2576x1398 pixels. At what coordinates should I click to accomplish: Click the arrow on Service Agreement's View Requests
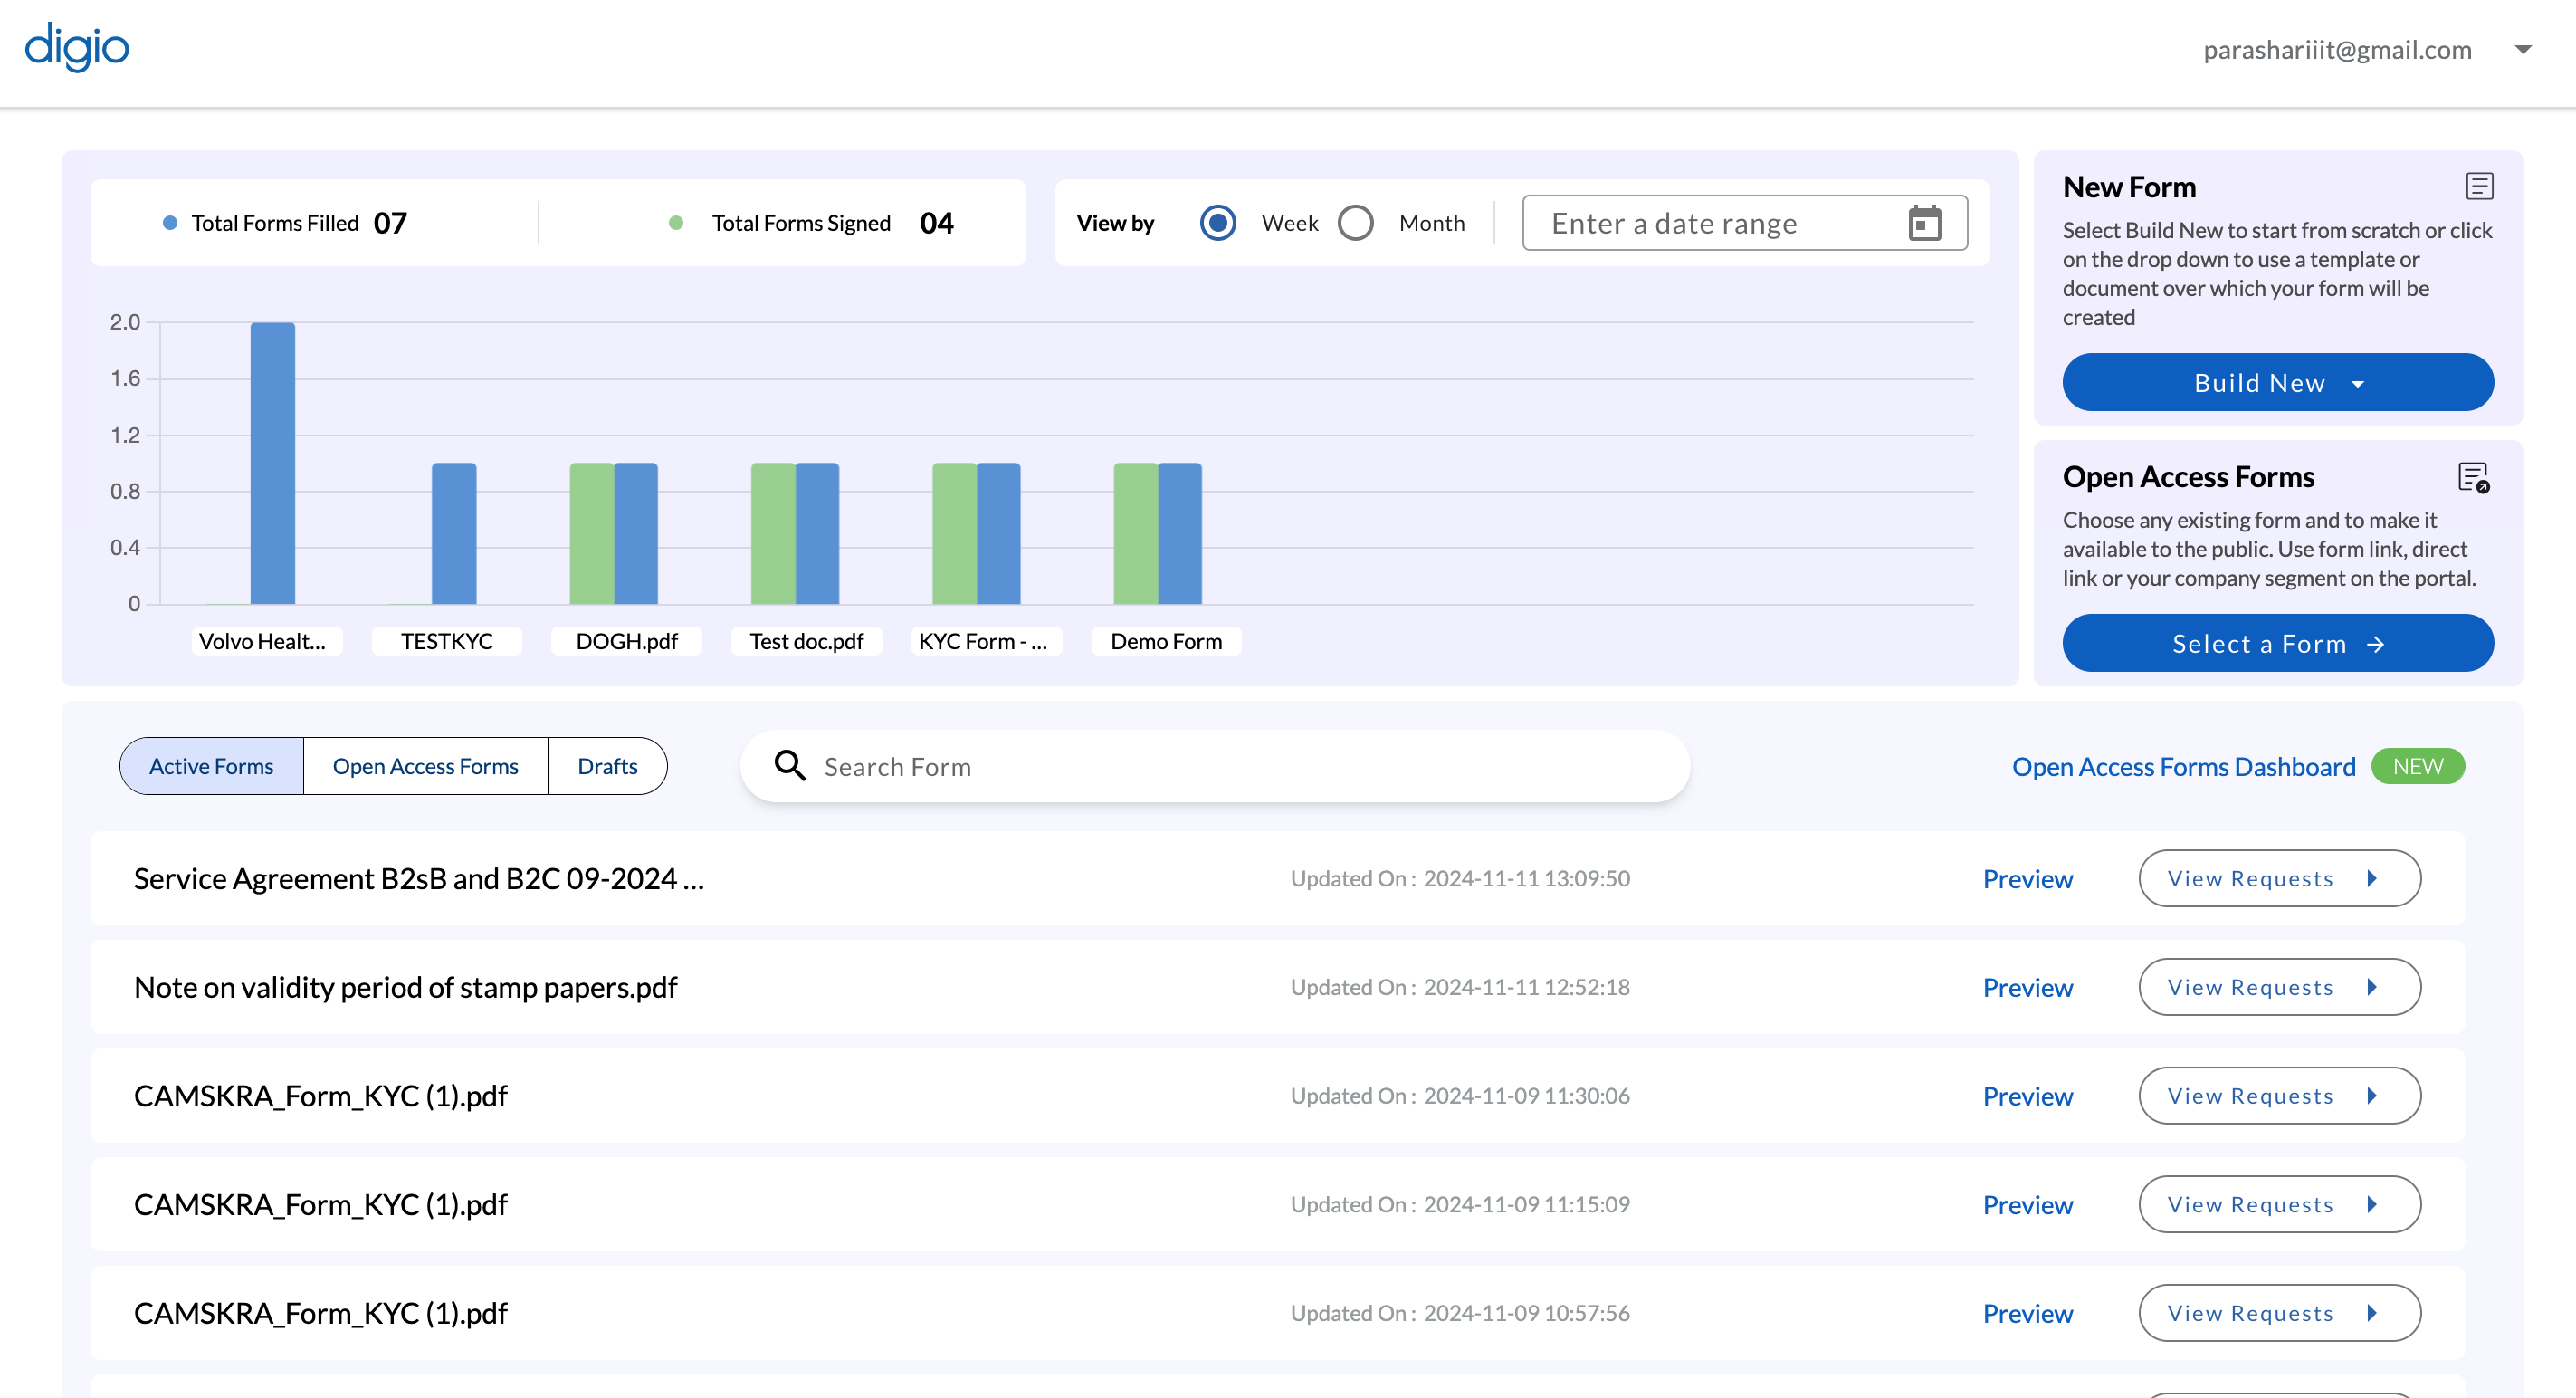(x=2371, y=878)
